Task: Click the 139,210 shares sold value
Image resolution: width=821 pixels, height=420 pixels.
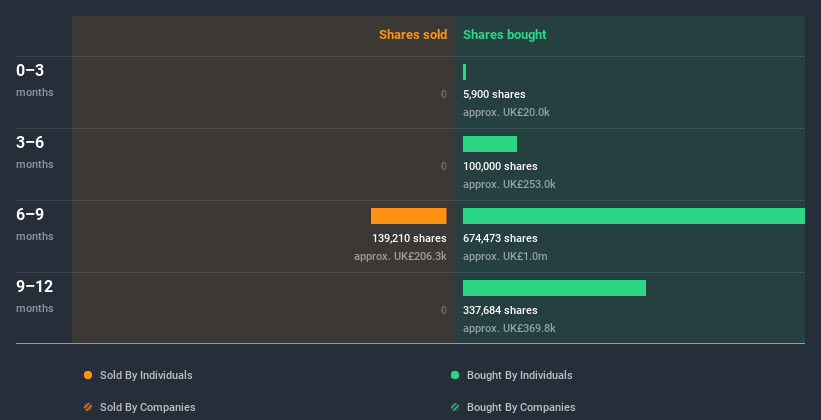Action: tap(409, 238)
